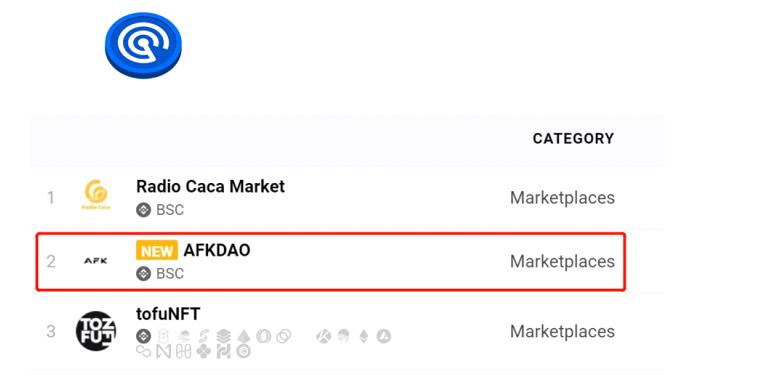770x379 pixels.
Task: Open the AFKDAO dapp link
Action: 217,250
